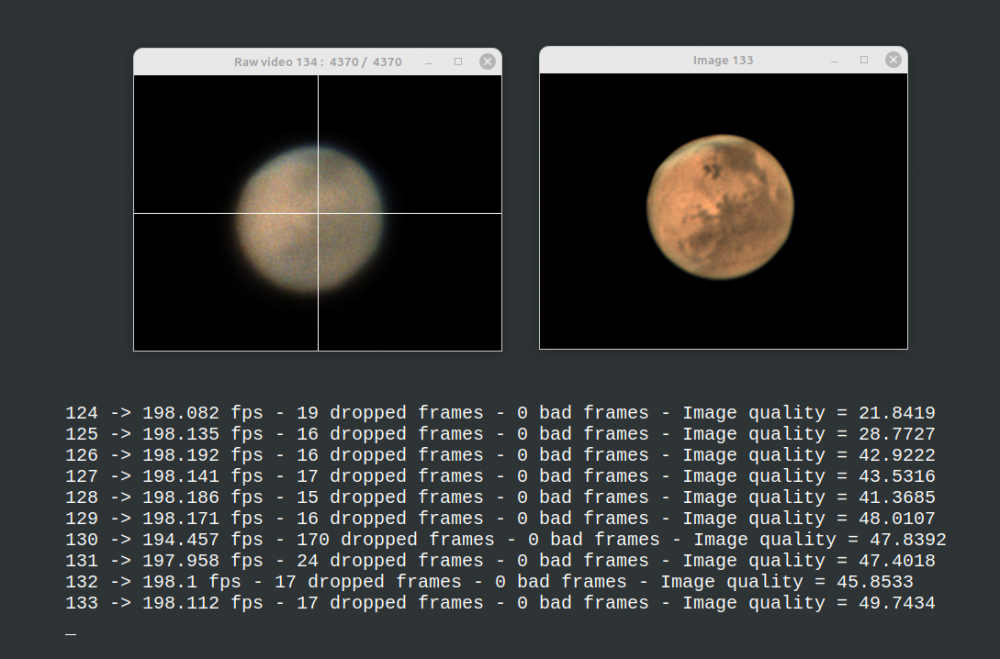Screen dimensions: 1000x659
Task: Click terminal line 129 with quality 48.0107
Action: pyautogui.click(x=500, y=518)
